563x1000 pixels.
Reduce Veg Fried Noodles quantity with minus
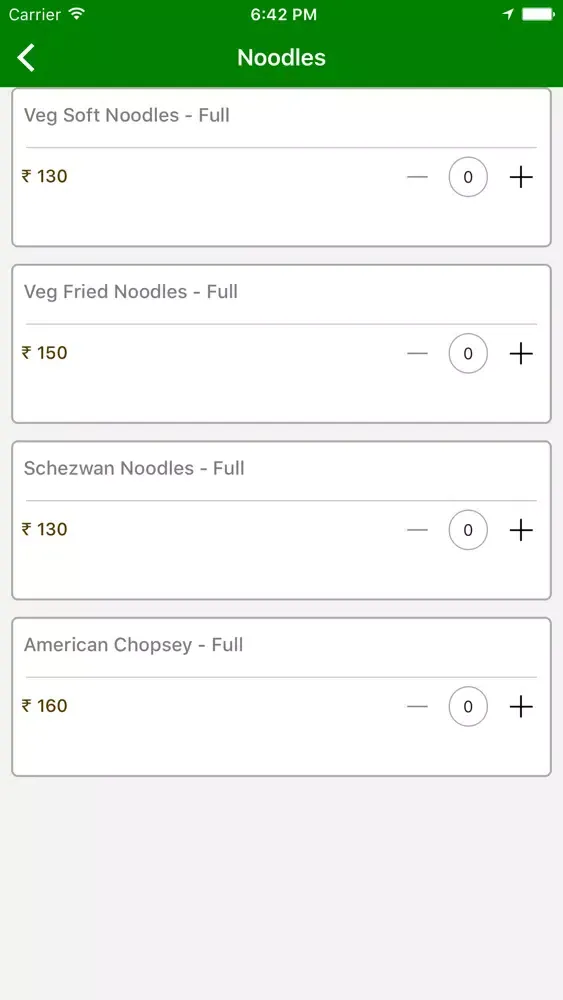[417, 353]
